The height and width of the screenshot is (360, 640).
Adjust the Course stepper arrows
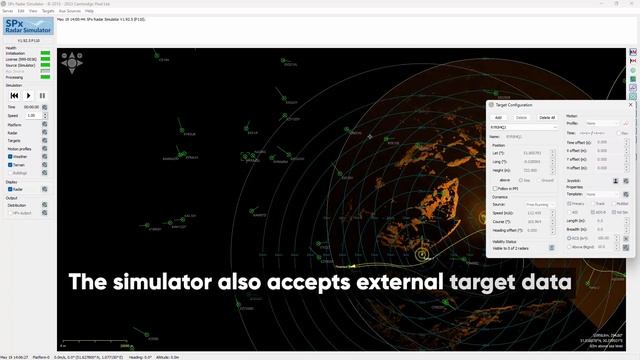tap(553, 222)
